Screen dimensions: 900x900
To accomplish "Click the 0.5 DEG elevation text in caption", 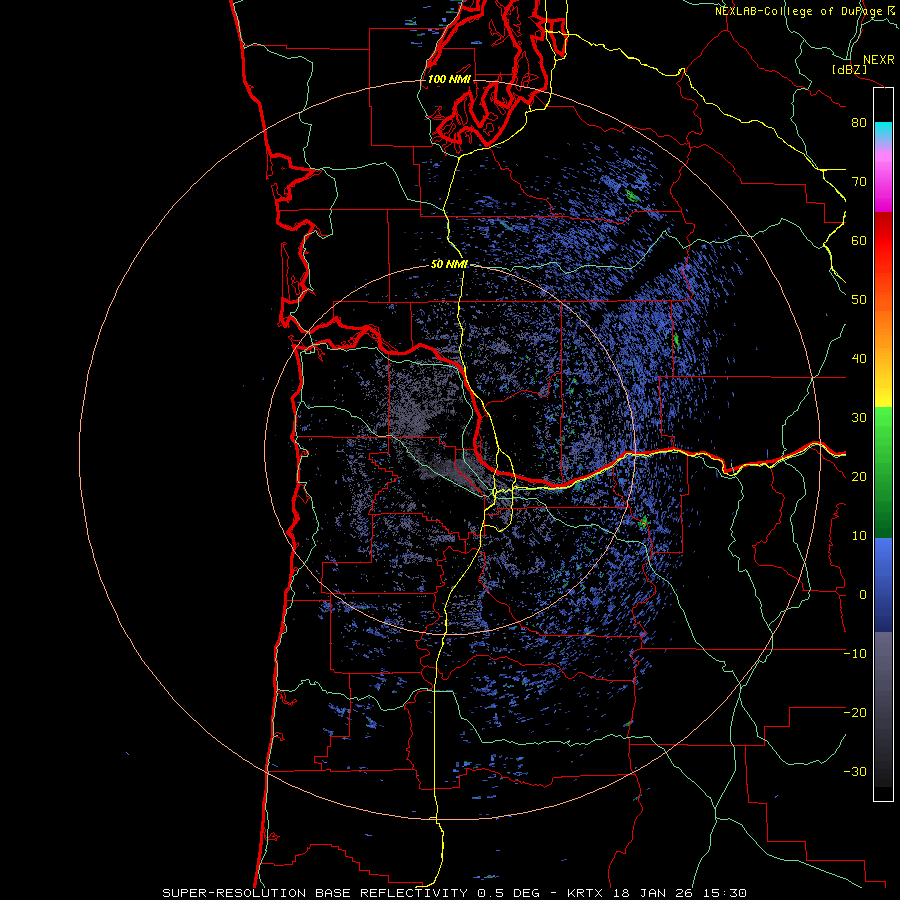I will (x=508, y=893).
